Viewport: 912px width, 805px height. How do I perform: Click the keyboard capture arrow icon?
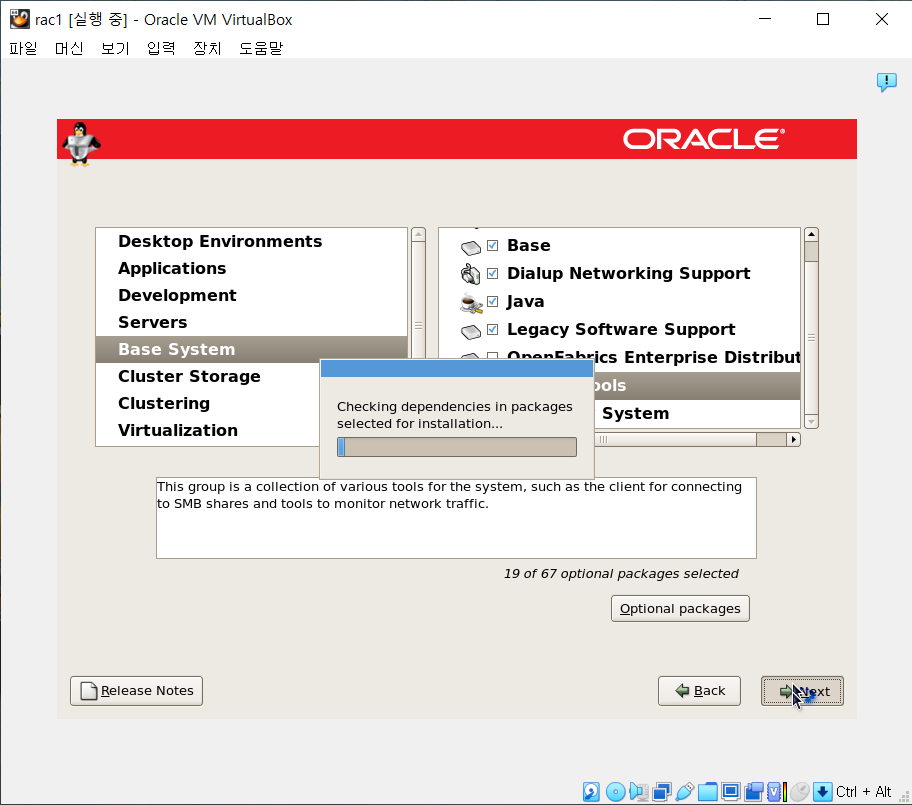tap(822, 792)
